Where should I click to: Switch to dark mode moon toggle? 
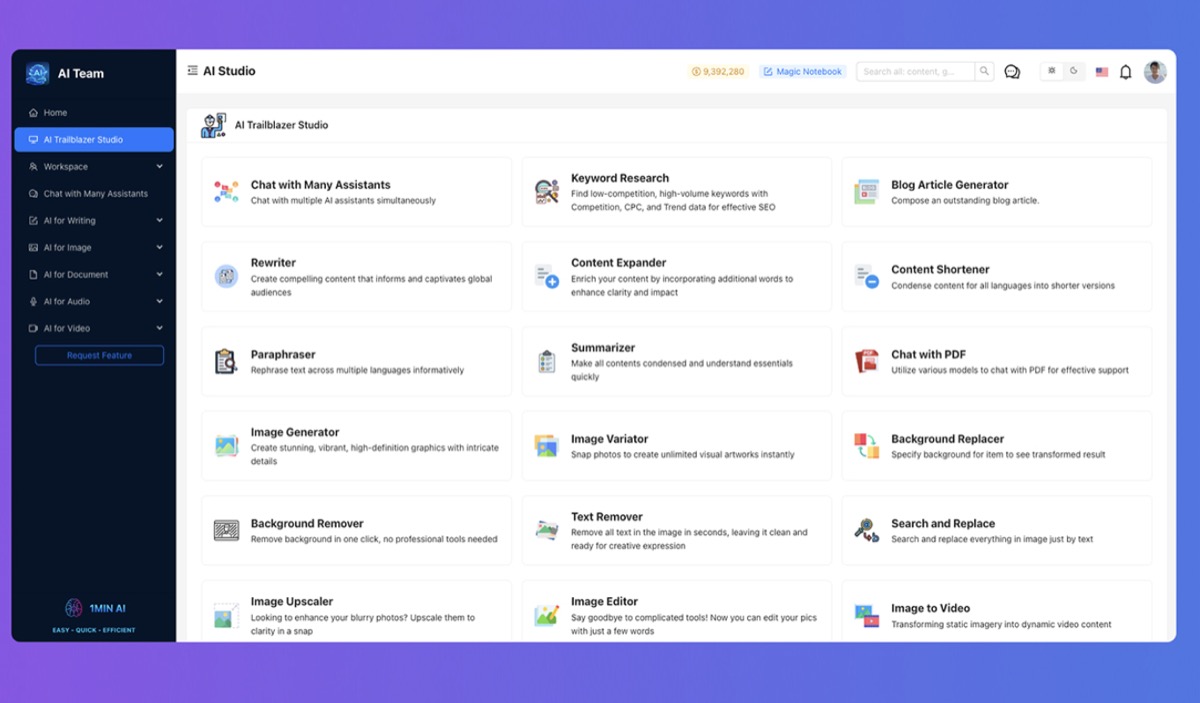1074,71
